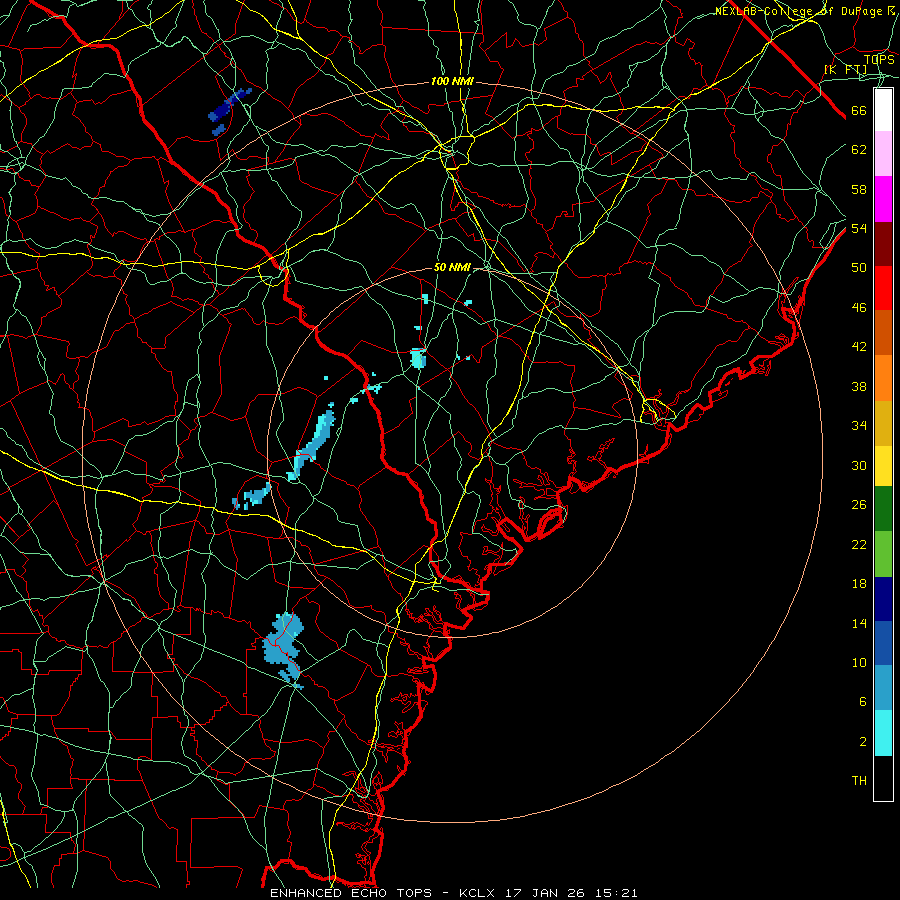Click the KCLX station identifier
This screenshot has height=900, width=900.
479,893
